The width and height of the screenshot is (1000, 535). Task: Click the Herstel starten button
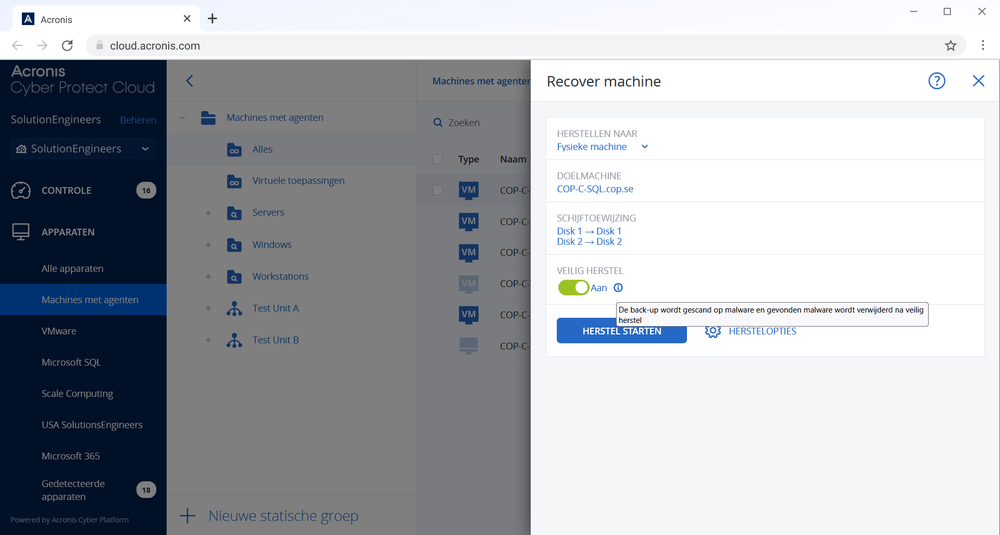click(622, 331)
